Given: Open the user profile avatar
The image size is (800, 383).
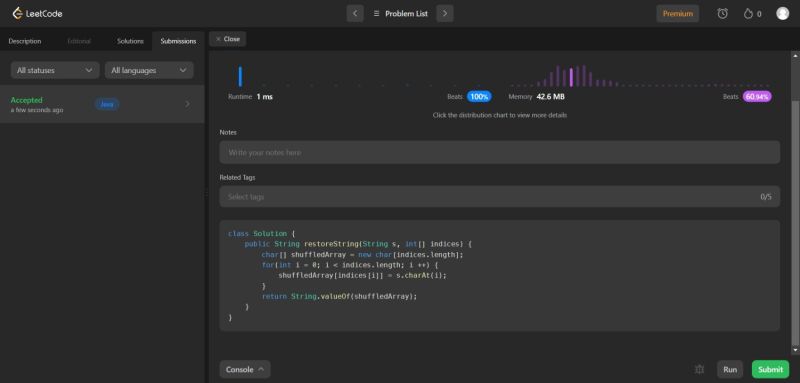Looking at the screenshot, I should 782,14.
